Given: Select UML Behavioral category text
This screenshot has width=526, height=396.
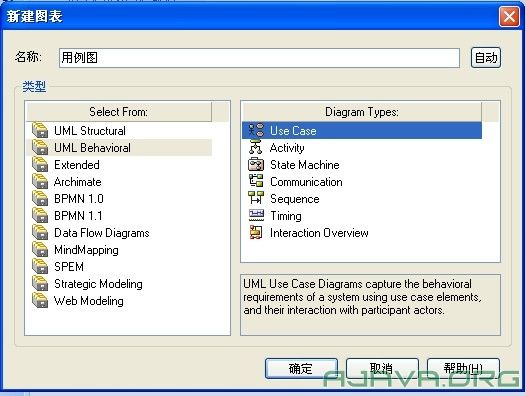Looking at the screenshot, I should point(92,148).
